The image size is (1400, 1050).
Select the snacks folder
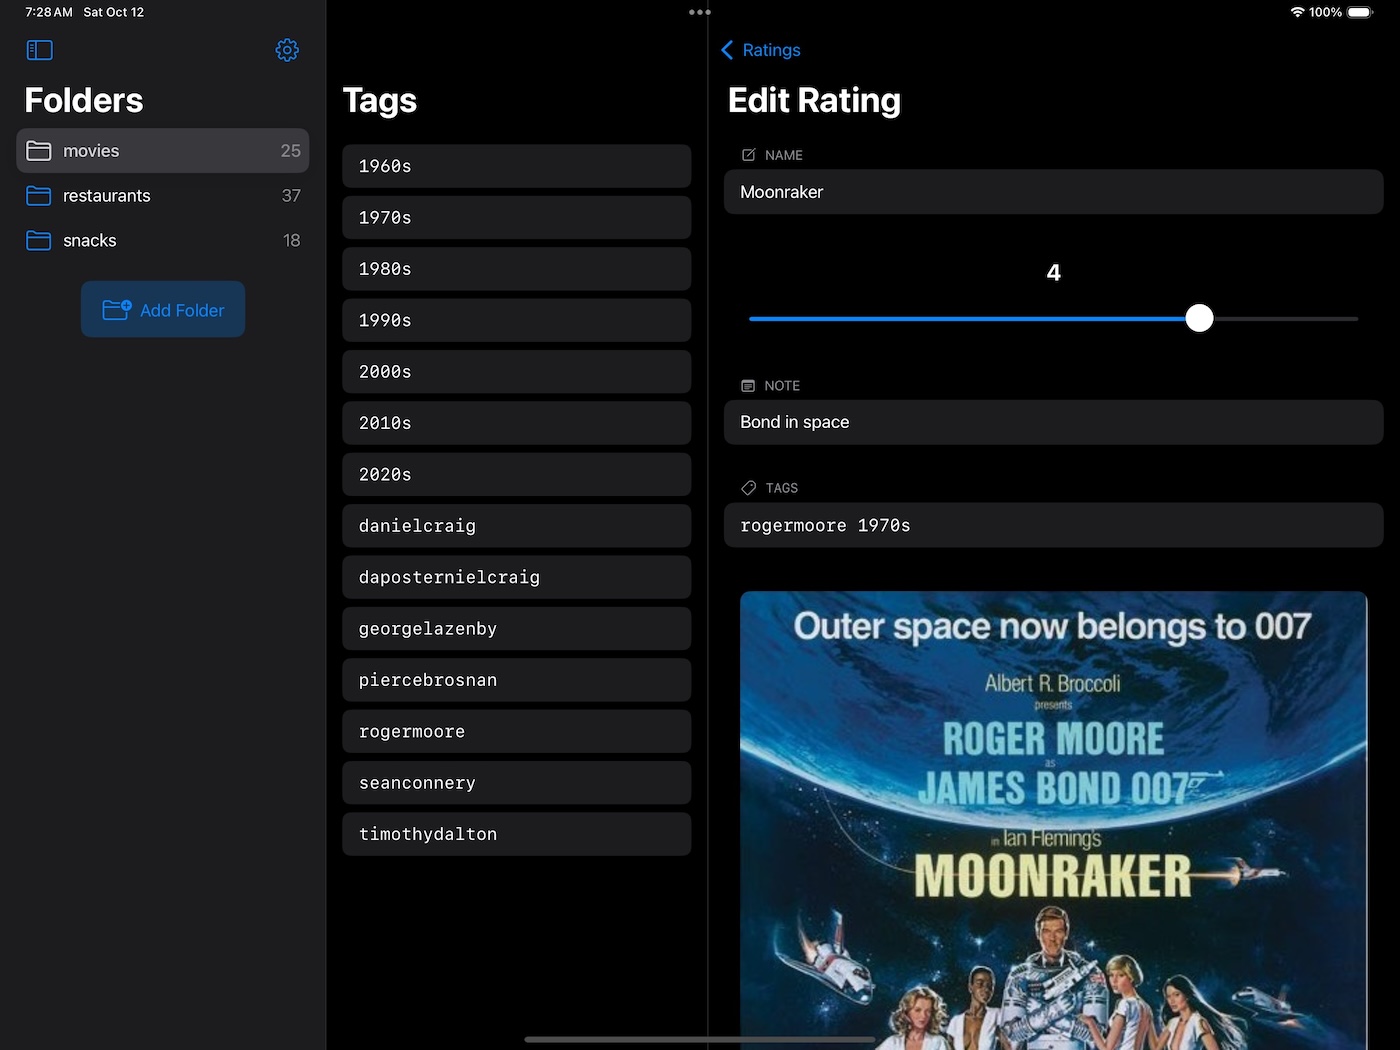coord(160,241)
